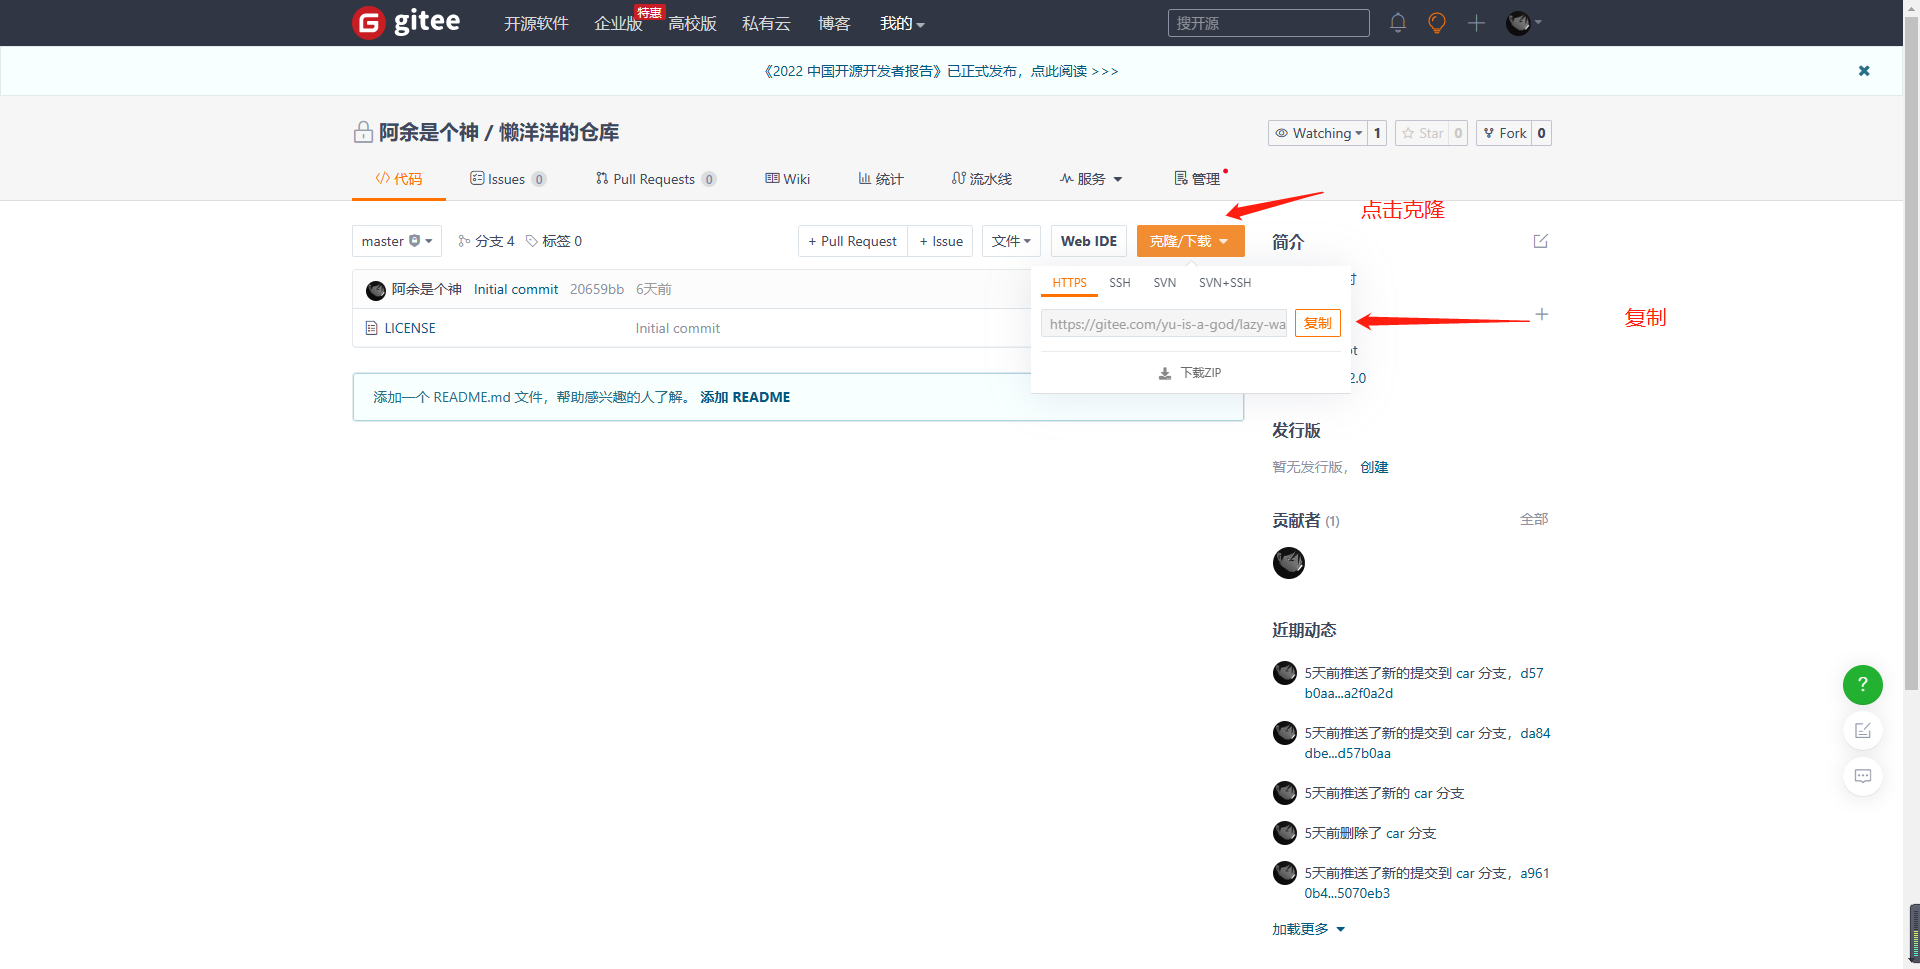This screenshot has height=969, width=1920.
Task: Select the SVN clone tab
Action: [x=1164, y=283]
